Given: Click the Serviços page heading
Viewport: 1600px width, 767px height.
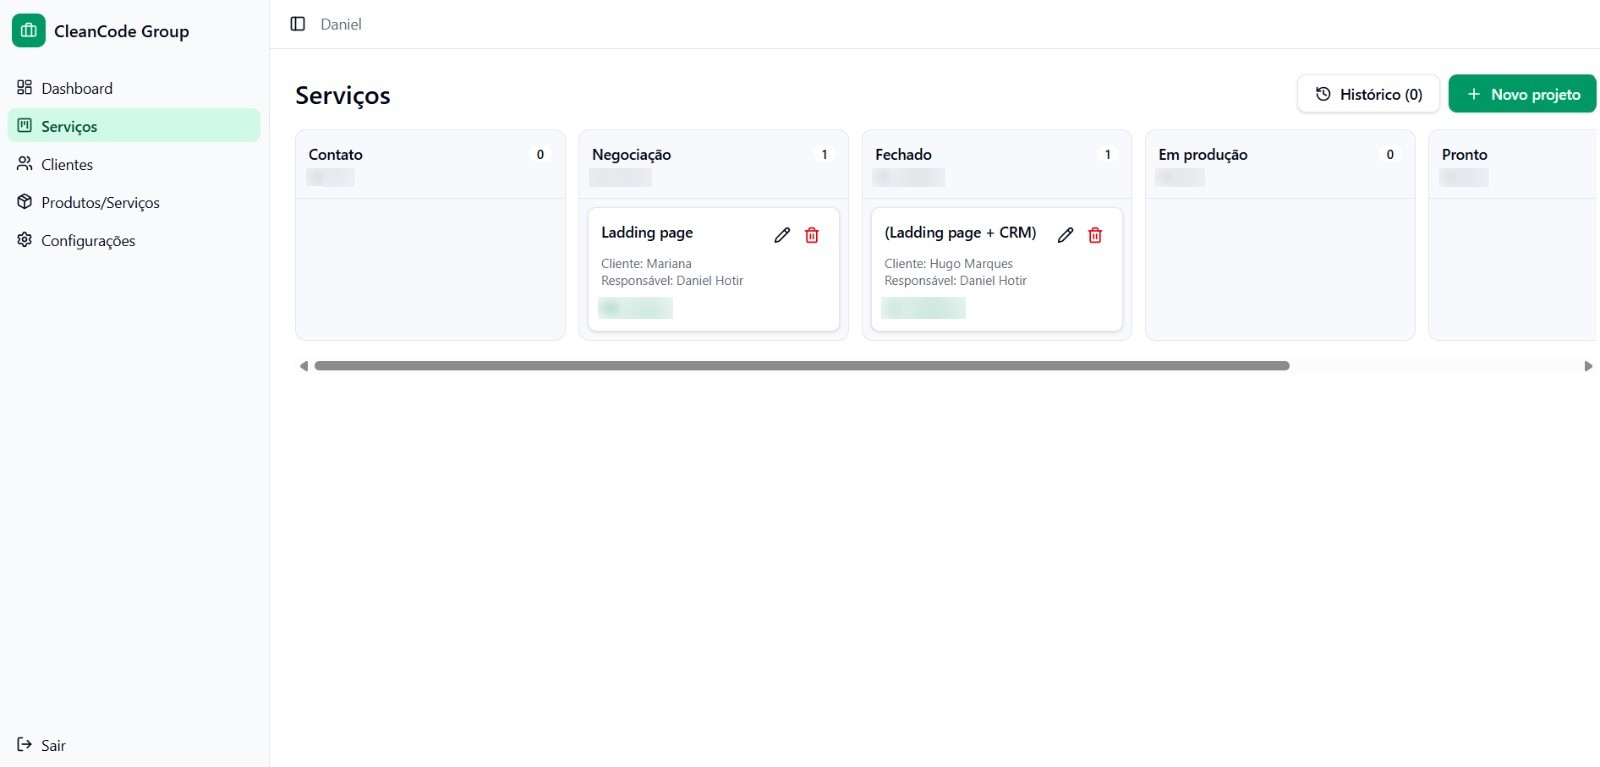Looking at the screenshot, I should (343, 95).
